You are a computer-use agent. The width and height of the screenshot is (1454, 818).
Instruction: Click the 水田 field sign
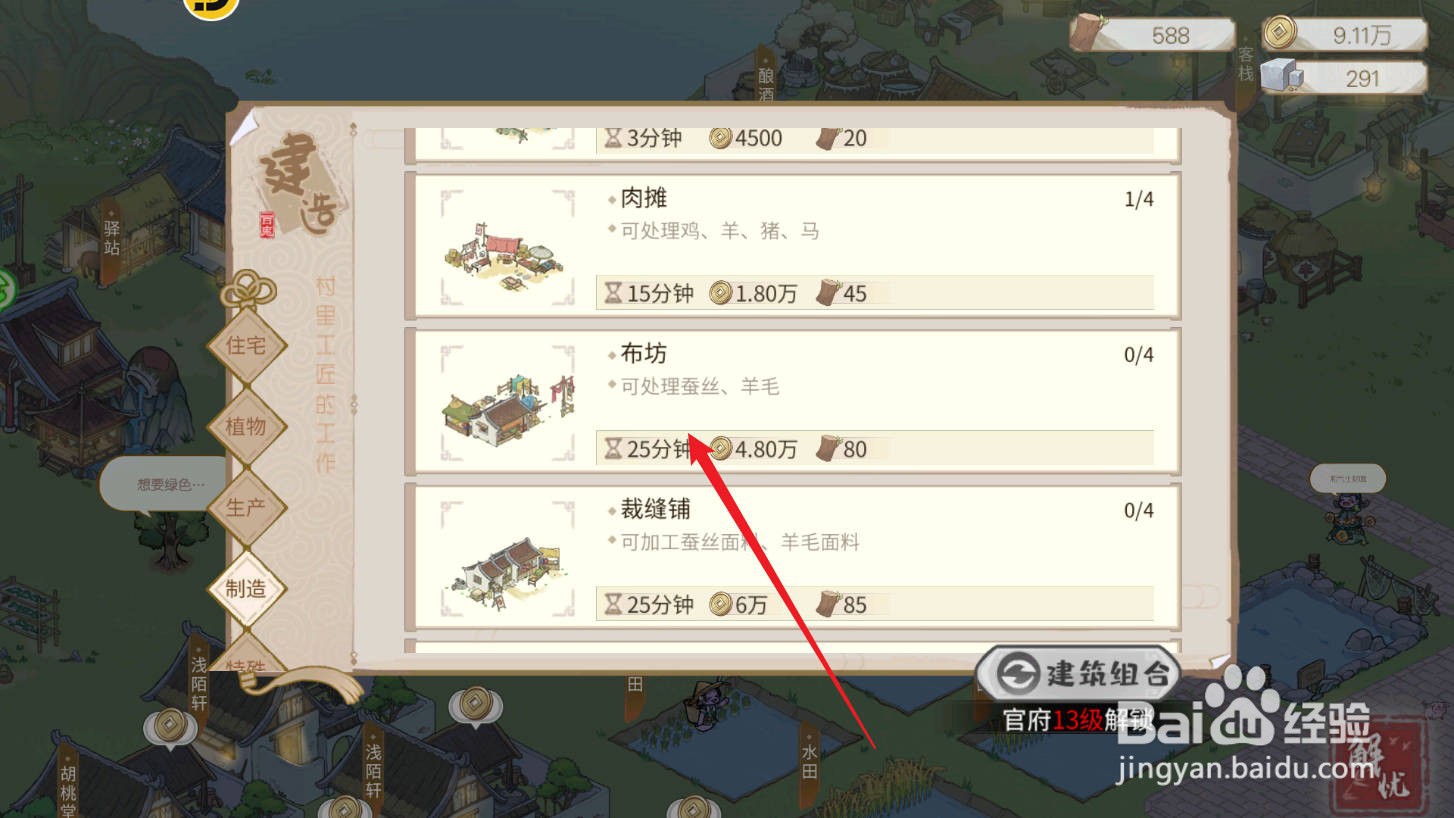pos(809,759)
